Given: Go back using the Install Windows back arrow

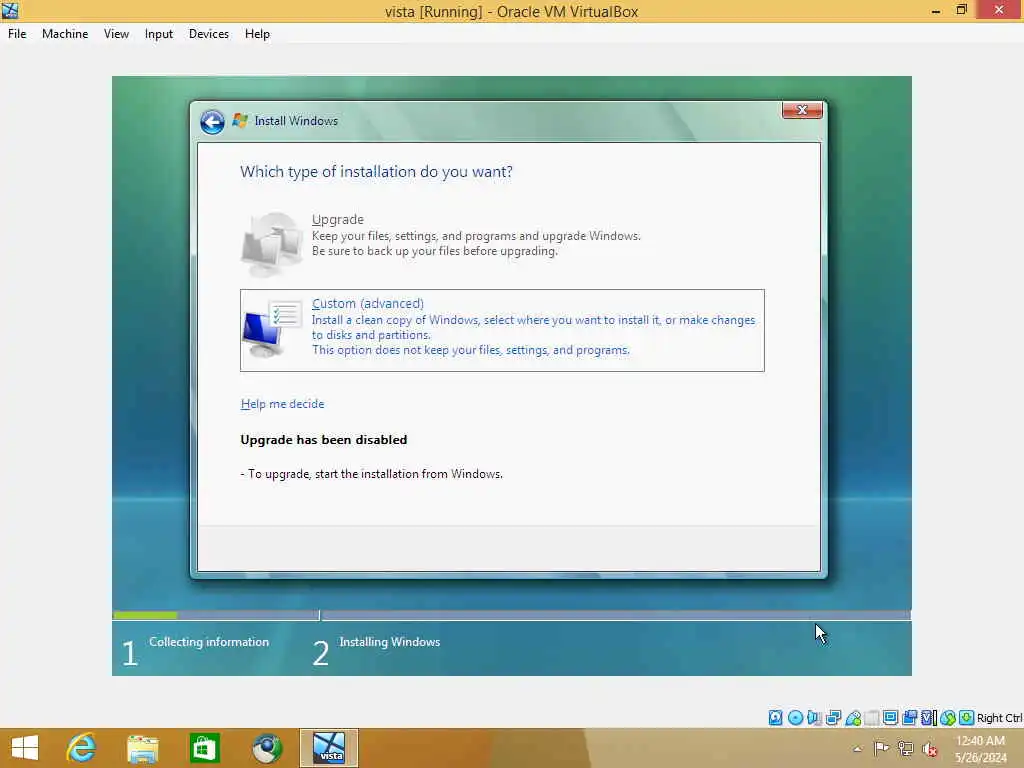Looking at the screenshot, I should pos(212,121).
